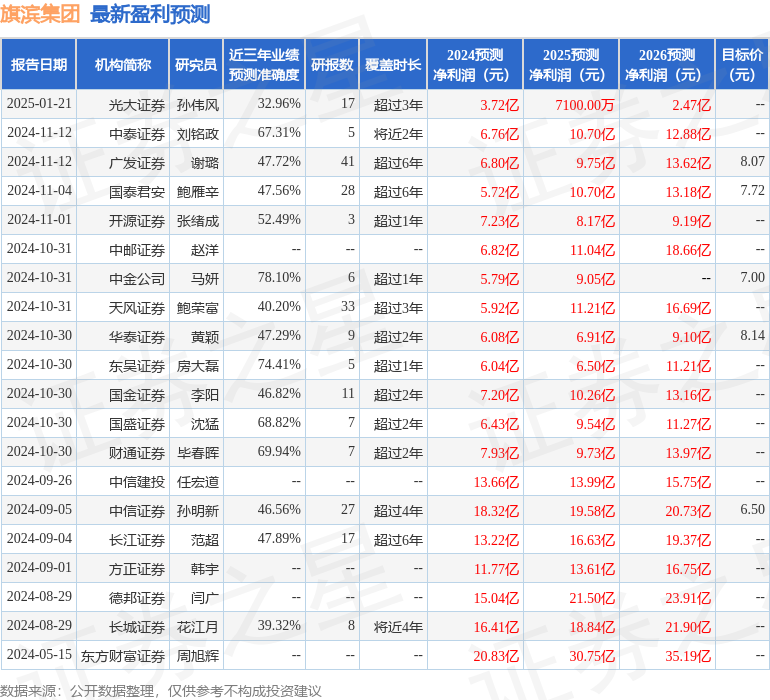Click accuracy value 68.82%
This screenshot has height=700, width=770.
click(x=279, y=422)
